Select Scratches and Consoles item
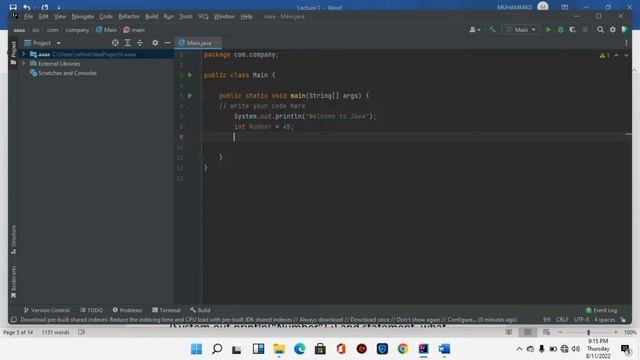Screen dimensions: 640x360 click(63, 73)
